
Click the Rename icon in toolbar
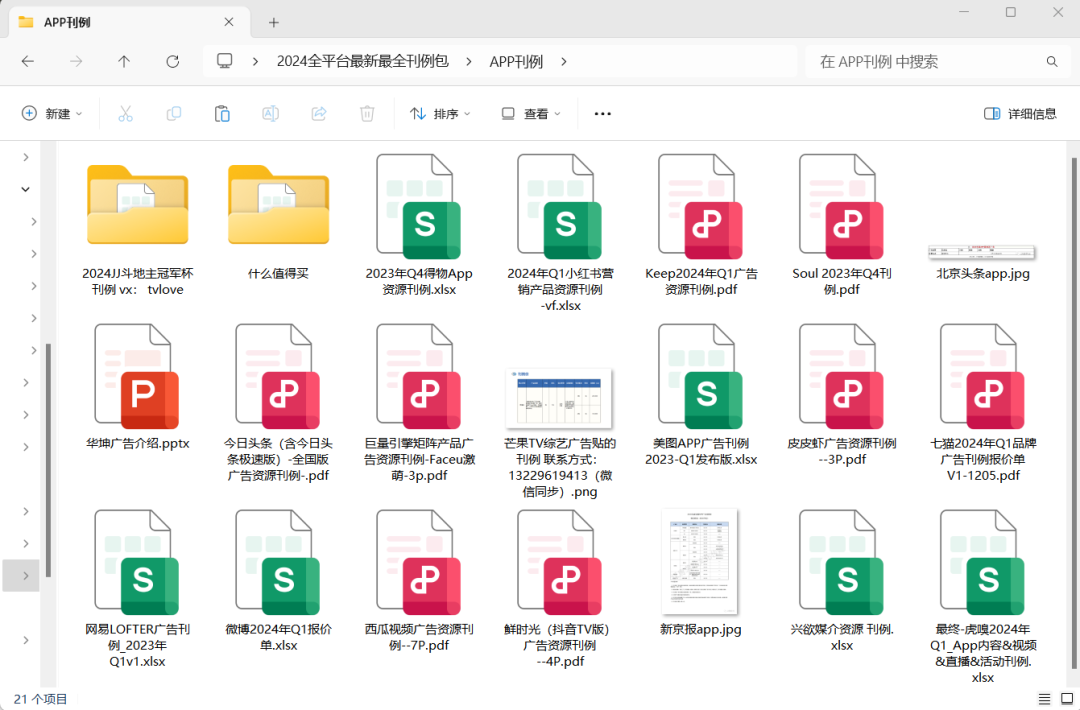click(271, 114)
